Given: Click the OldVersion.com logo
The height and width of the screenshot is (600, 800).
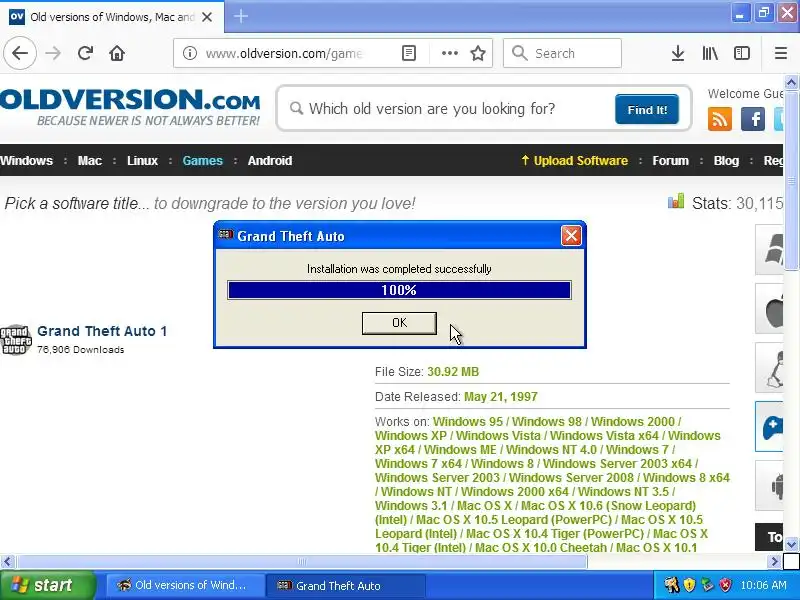Looking at the screenshot, I should (130, 107).
